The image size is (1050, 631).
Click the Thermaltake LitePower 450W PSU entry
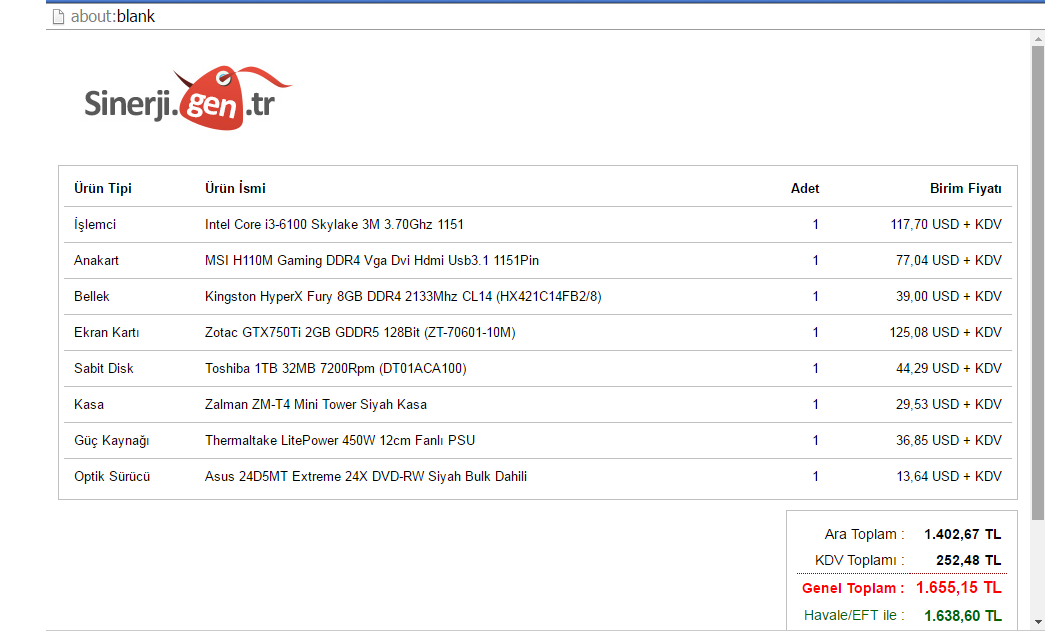[x=339, y=440]
